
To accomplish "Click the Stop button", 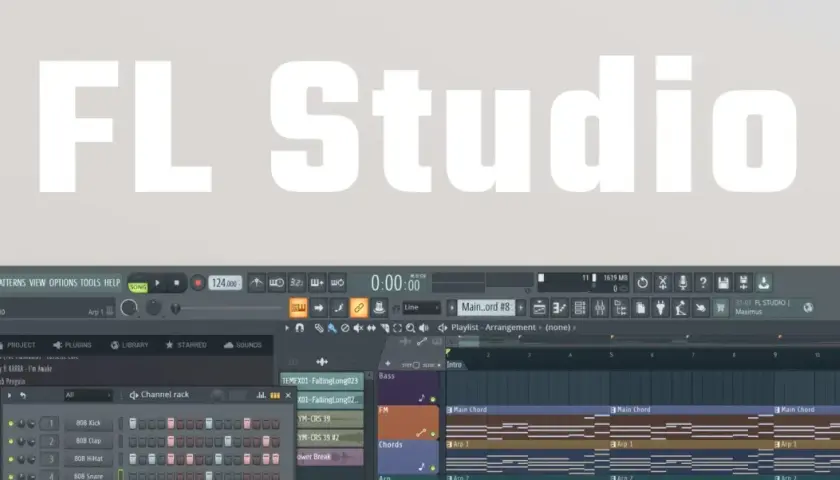I will click(x=176, y=283).
